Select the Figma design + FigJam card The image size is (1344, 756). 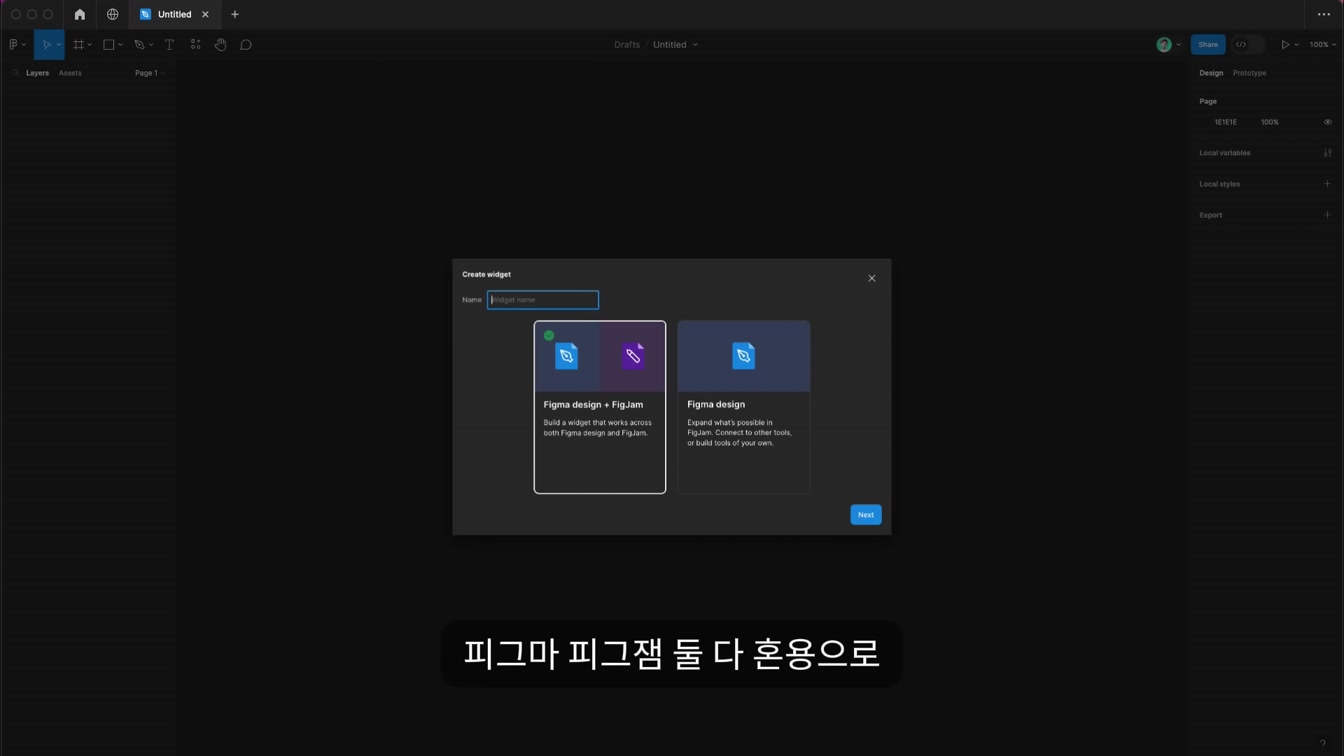(x=600, y=407)
